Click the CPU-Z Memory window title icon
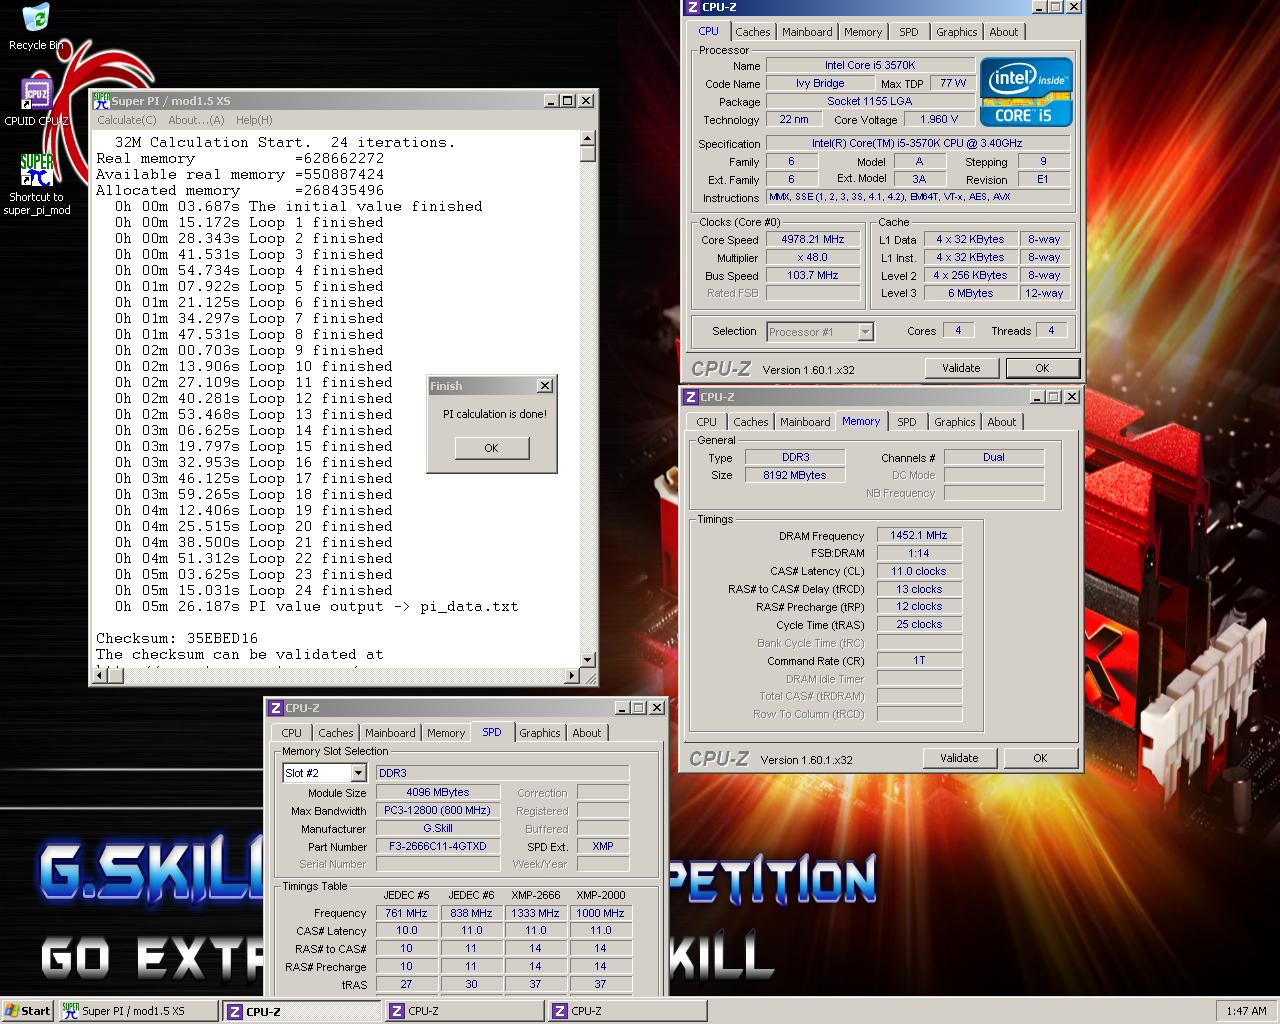Viewport: 1280px width, 1024px height. click(x=691, y=397)
